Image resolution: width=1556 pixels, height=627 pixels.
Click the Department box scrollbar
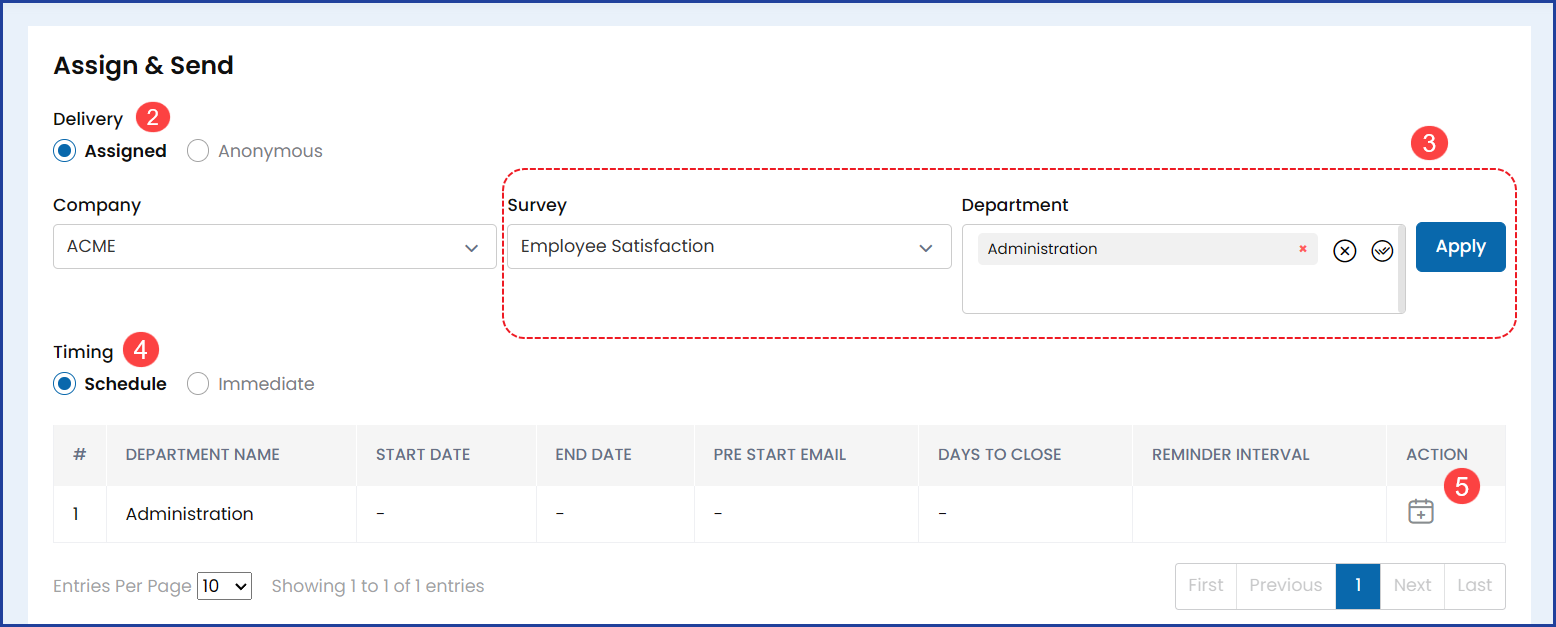click(x=1401, y=269)
